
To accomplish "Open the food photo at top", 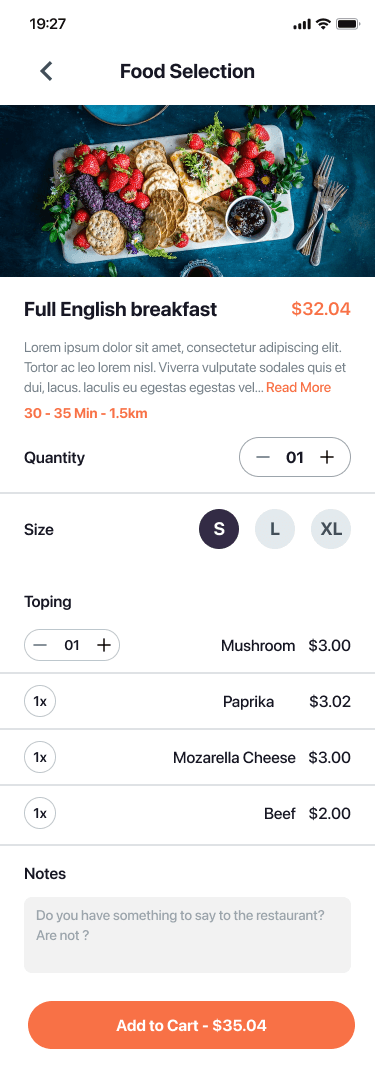I will (187, 191).
